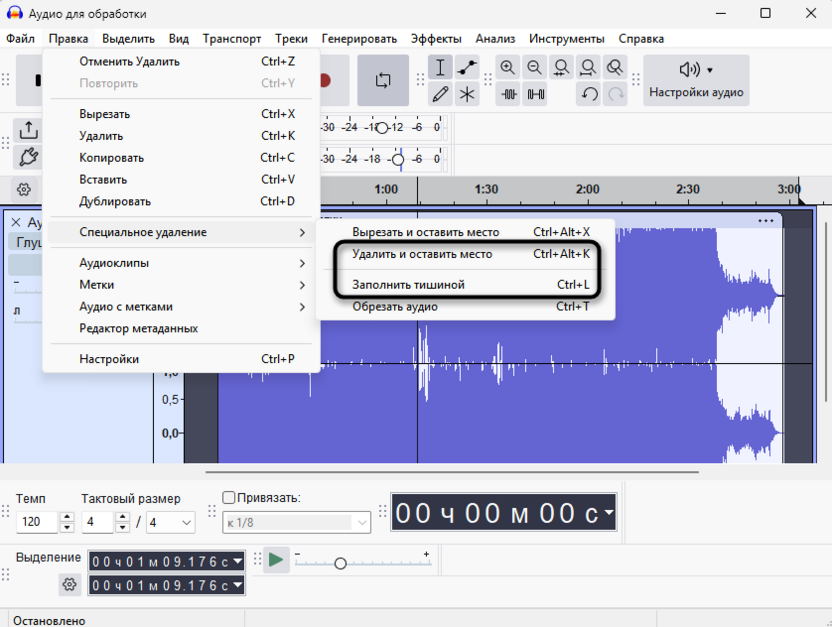Click the Silence audio selection icon
Screen dimensions: 832x627
[x=537, y=95]
